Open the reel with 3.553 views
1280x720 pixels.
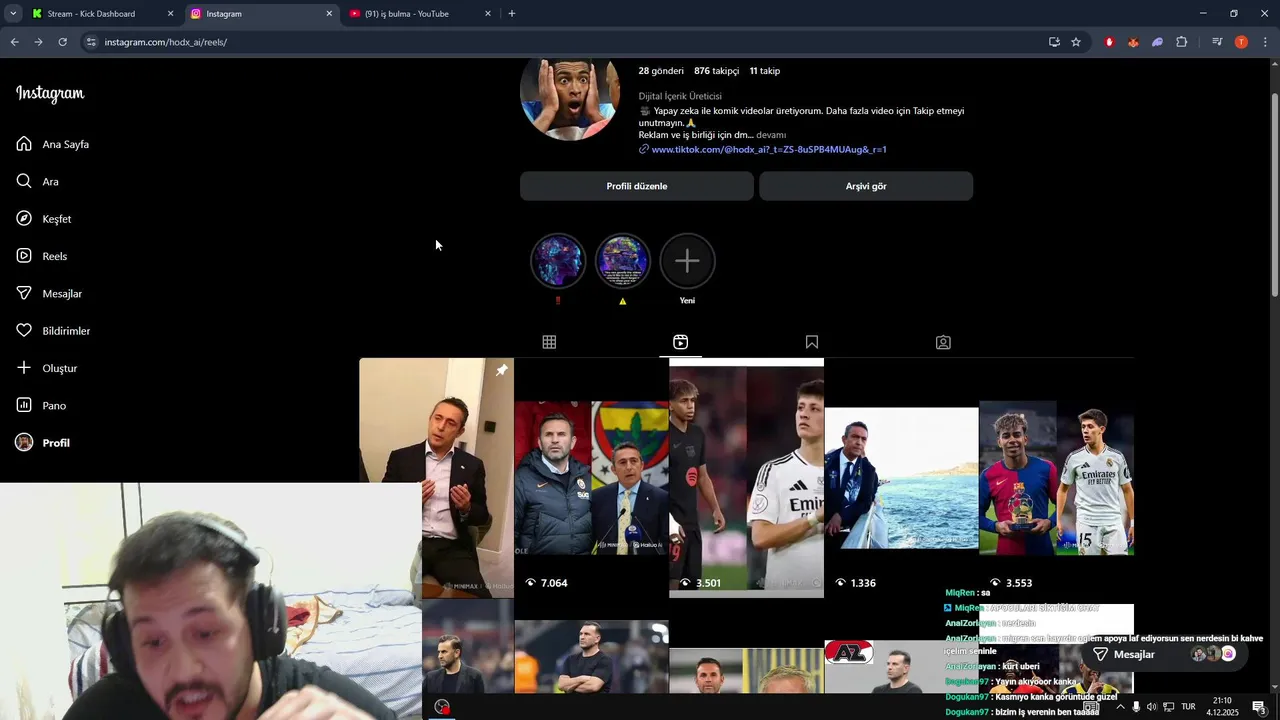click(1057, 478)
